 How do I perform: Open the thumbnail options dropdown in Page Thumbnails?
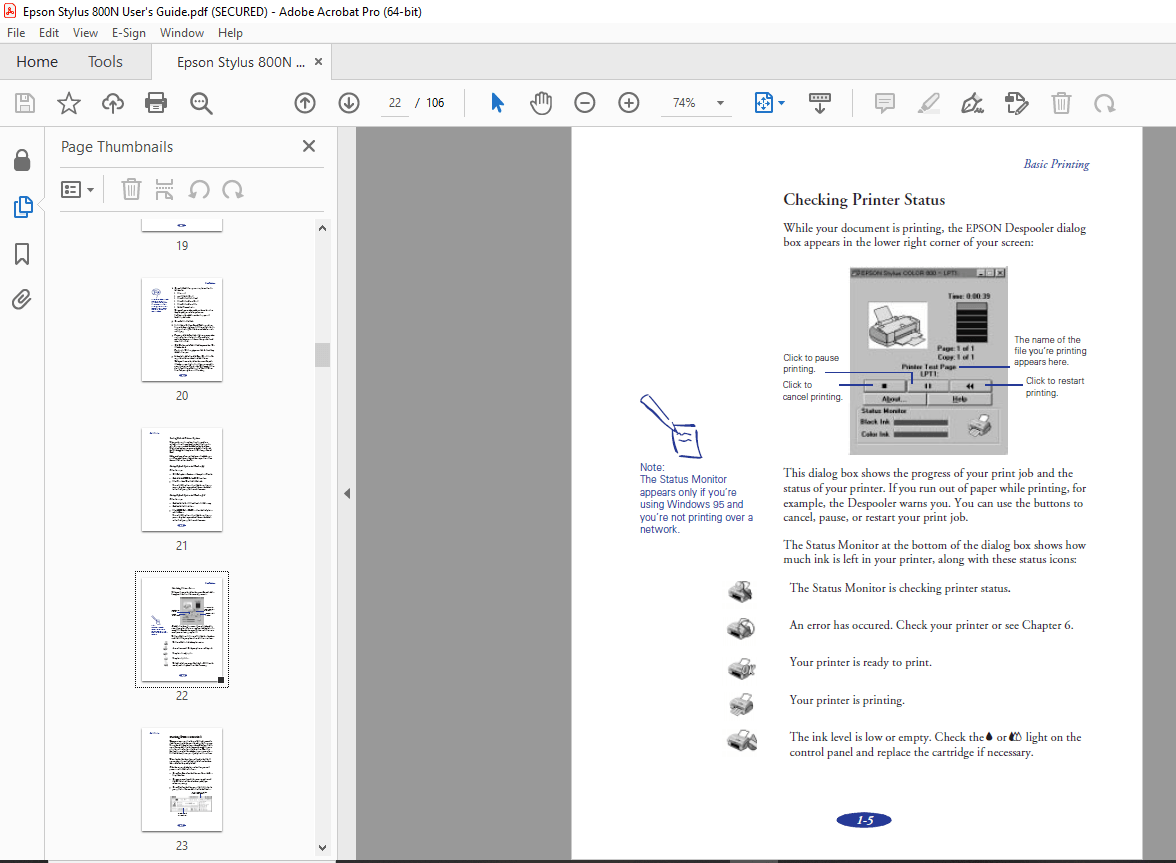coord(77,189)
